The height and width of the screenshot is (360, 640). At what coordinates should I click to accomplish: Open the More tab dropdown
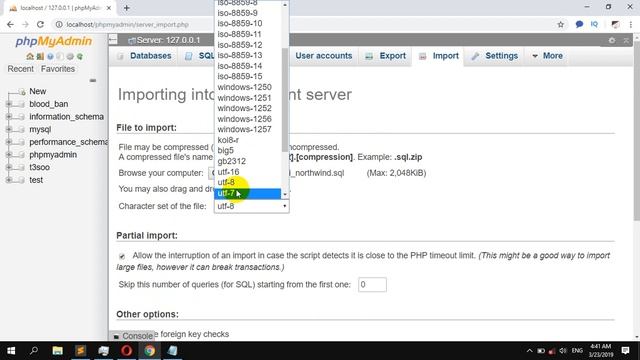click(x=547, y=56)
